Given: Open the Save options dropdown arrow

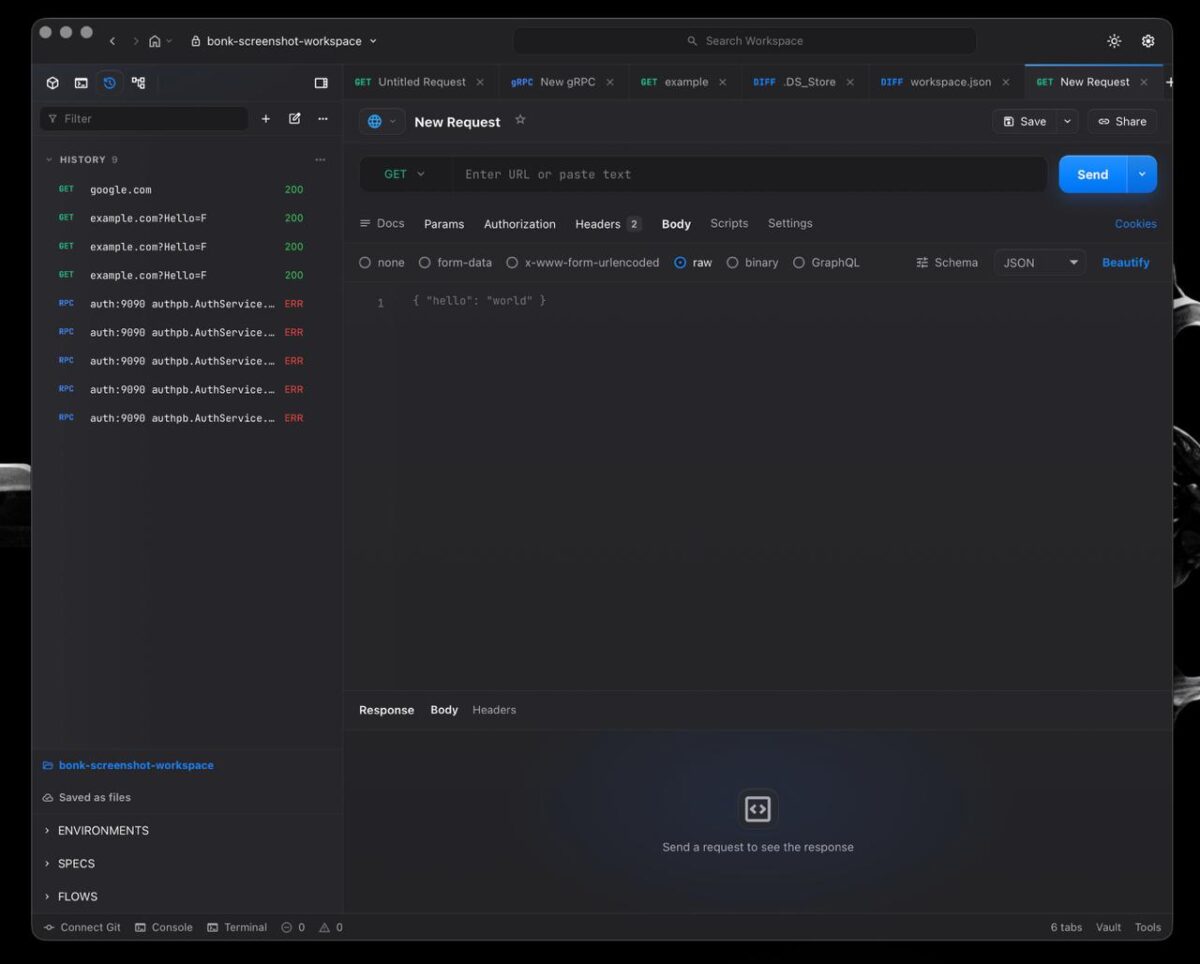Looking at the screenshot, I should (x=1067, y=122).
